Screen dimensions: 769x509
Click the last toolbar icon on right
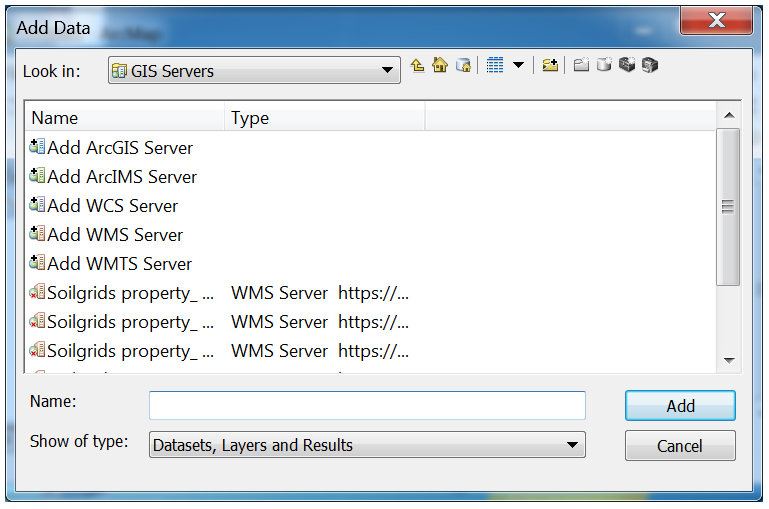650,66
